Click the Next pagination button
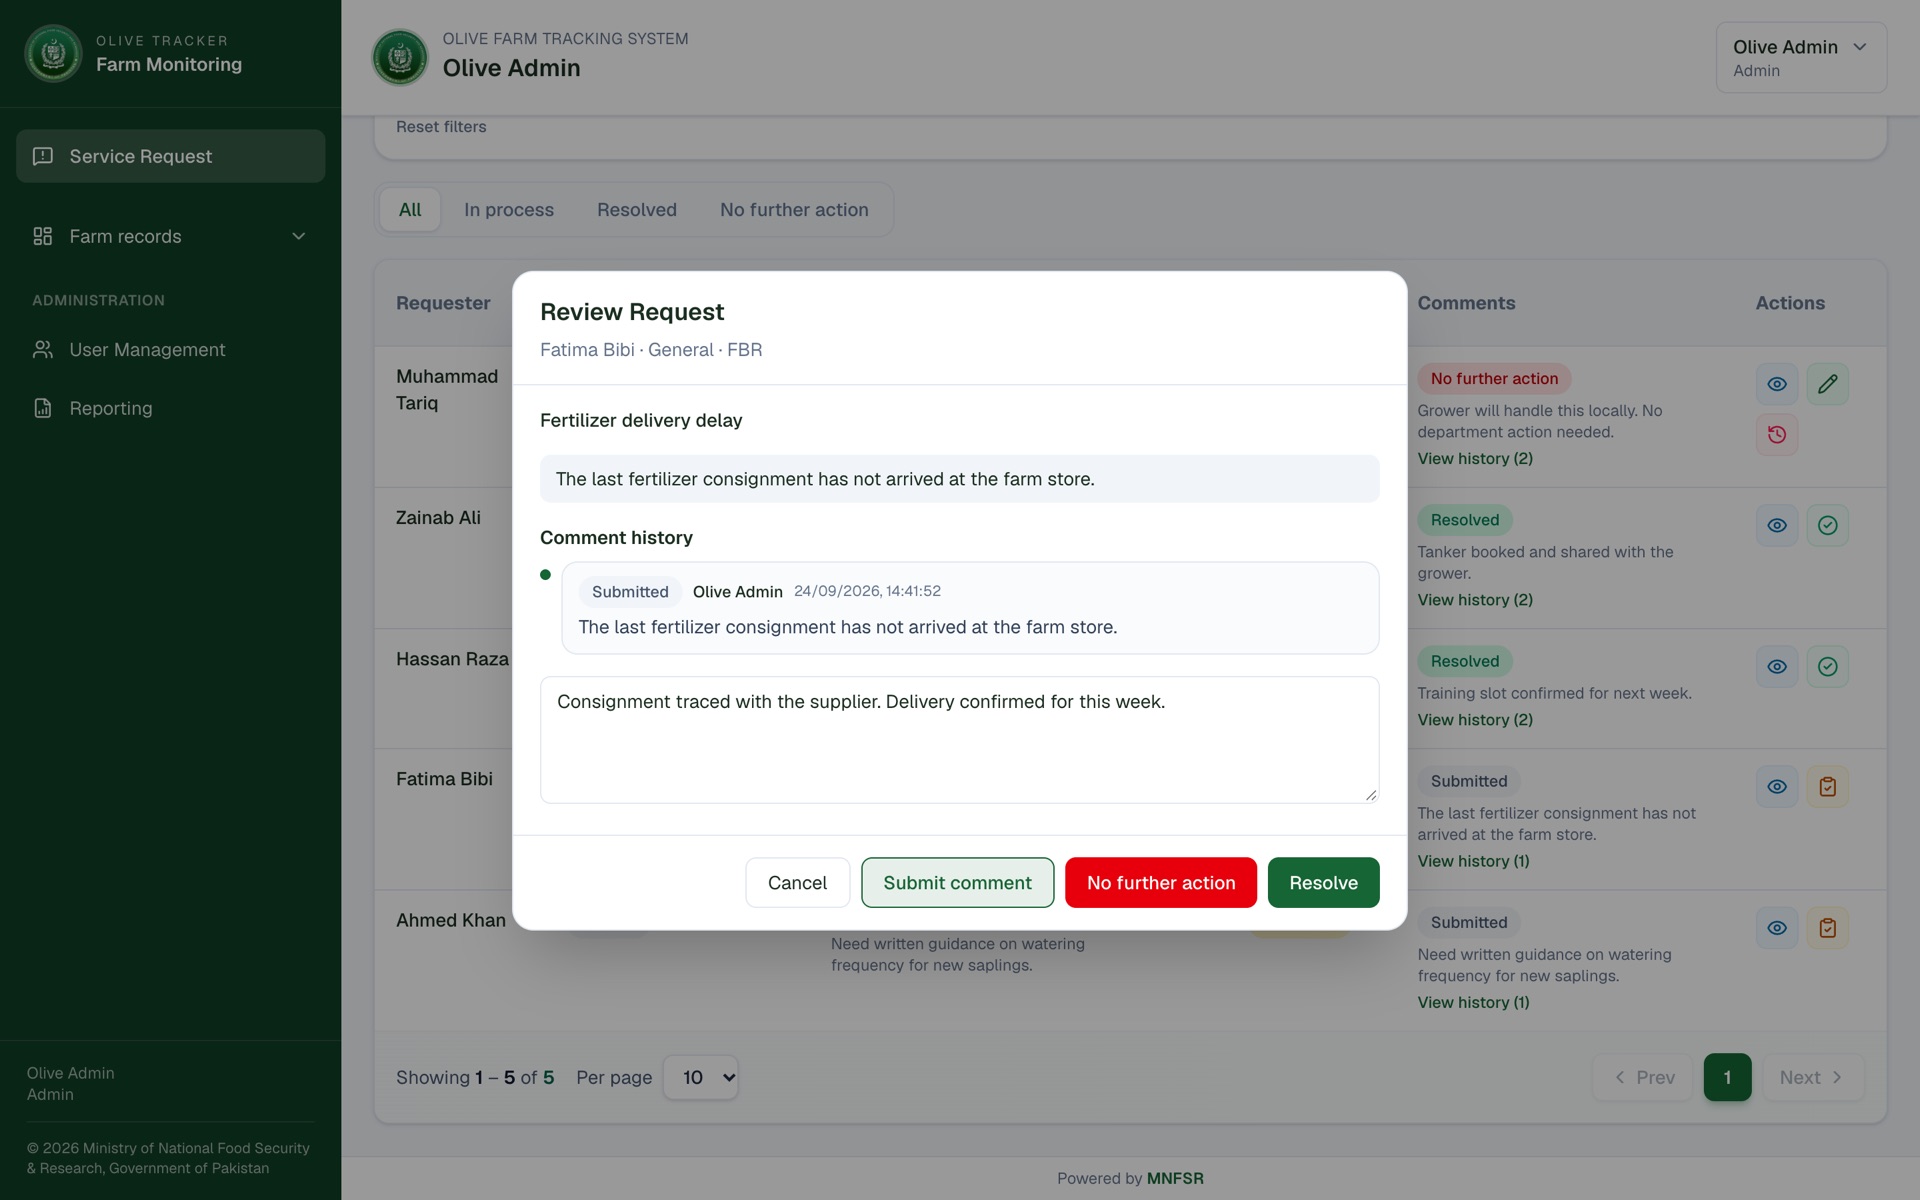This screenshot has width=1920, height=1200. point(1813,1077)
